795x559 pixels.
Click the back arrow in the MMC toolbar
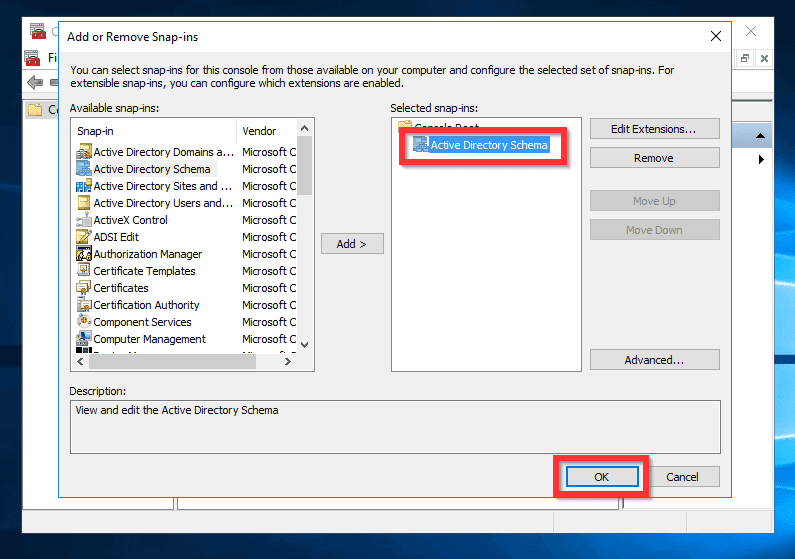click(x=34, y=82)
